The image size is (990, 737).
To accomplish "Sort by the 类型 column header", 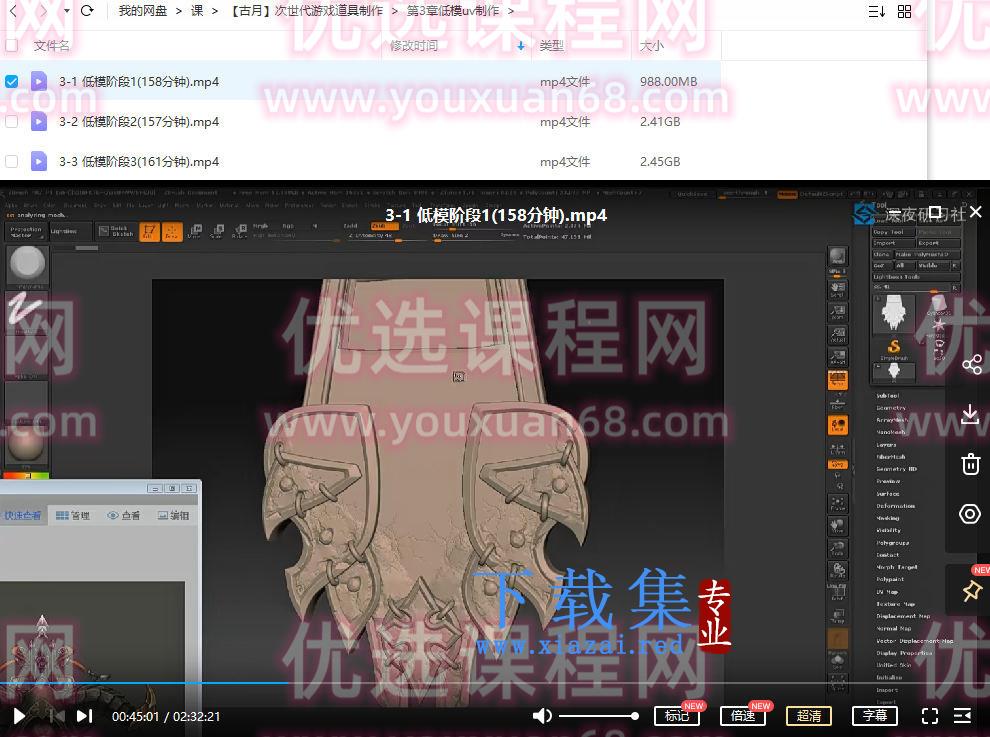I will coord(551,45).
